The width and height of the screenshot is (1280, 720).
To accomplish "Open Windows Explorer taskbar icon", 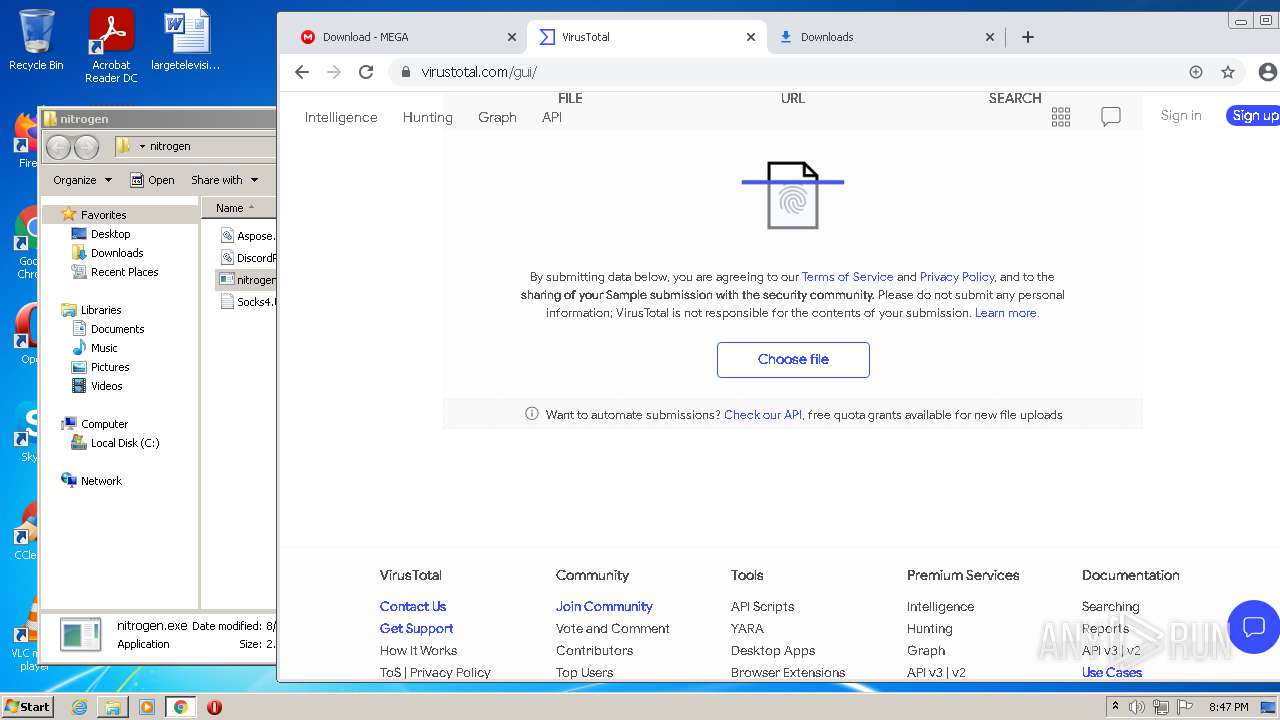I will (x=113, y=707).
